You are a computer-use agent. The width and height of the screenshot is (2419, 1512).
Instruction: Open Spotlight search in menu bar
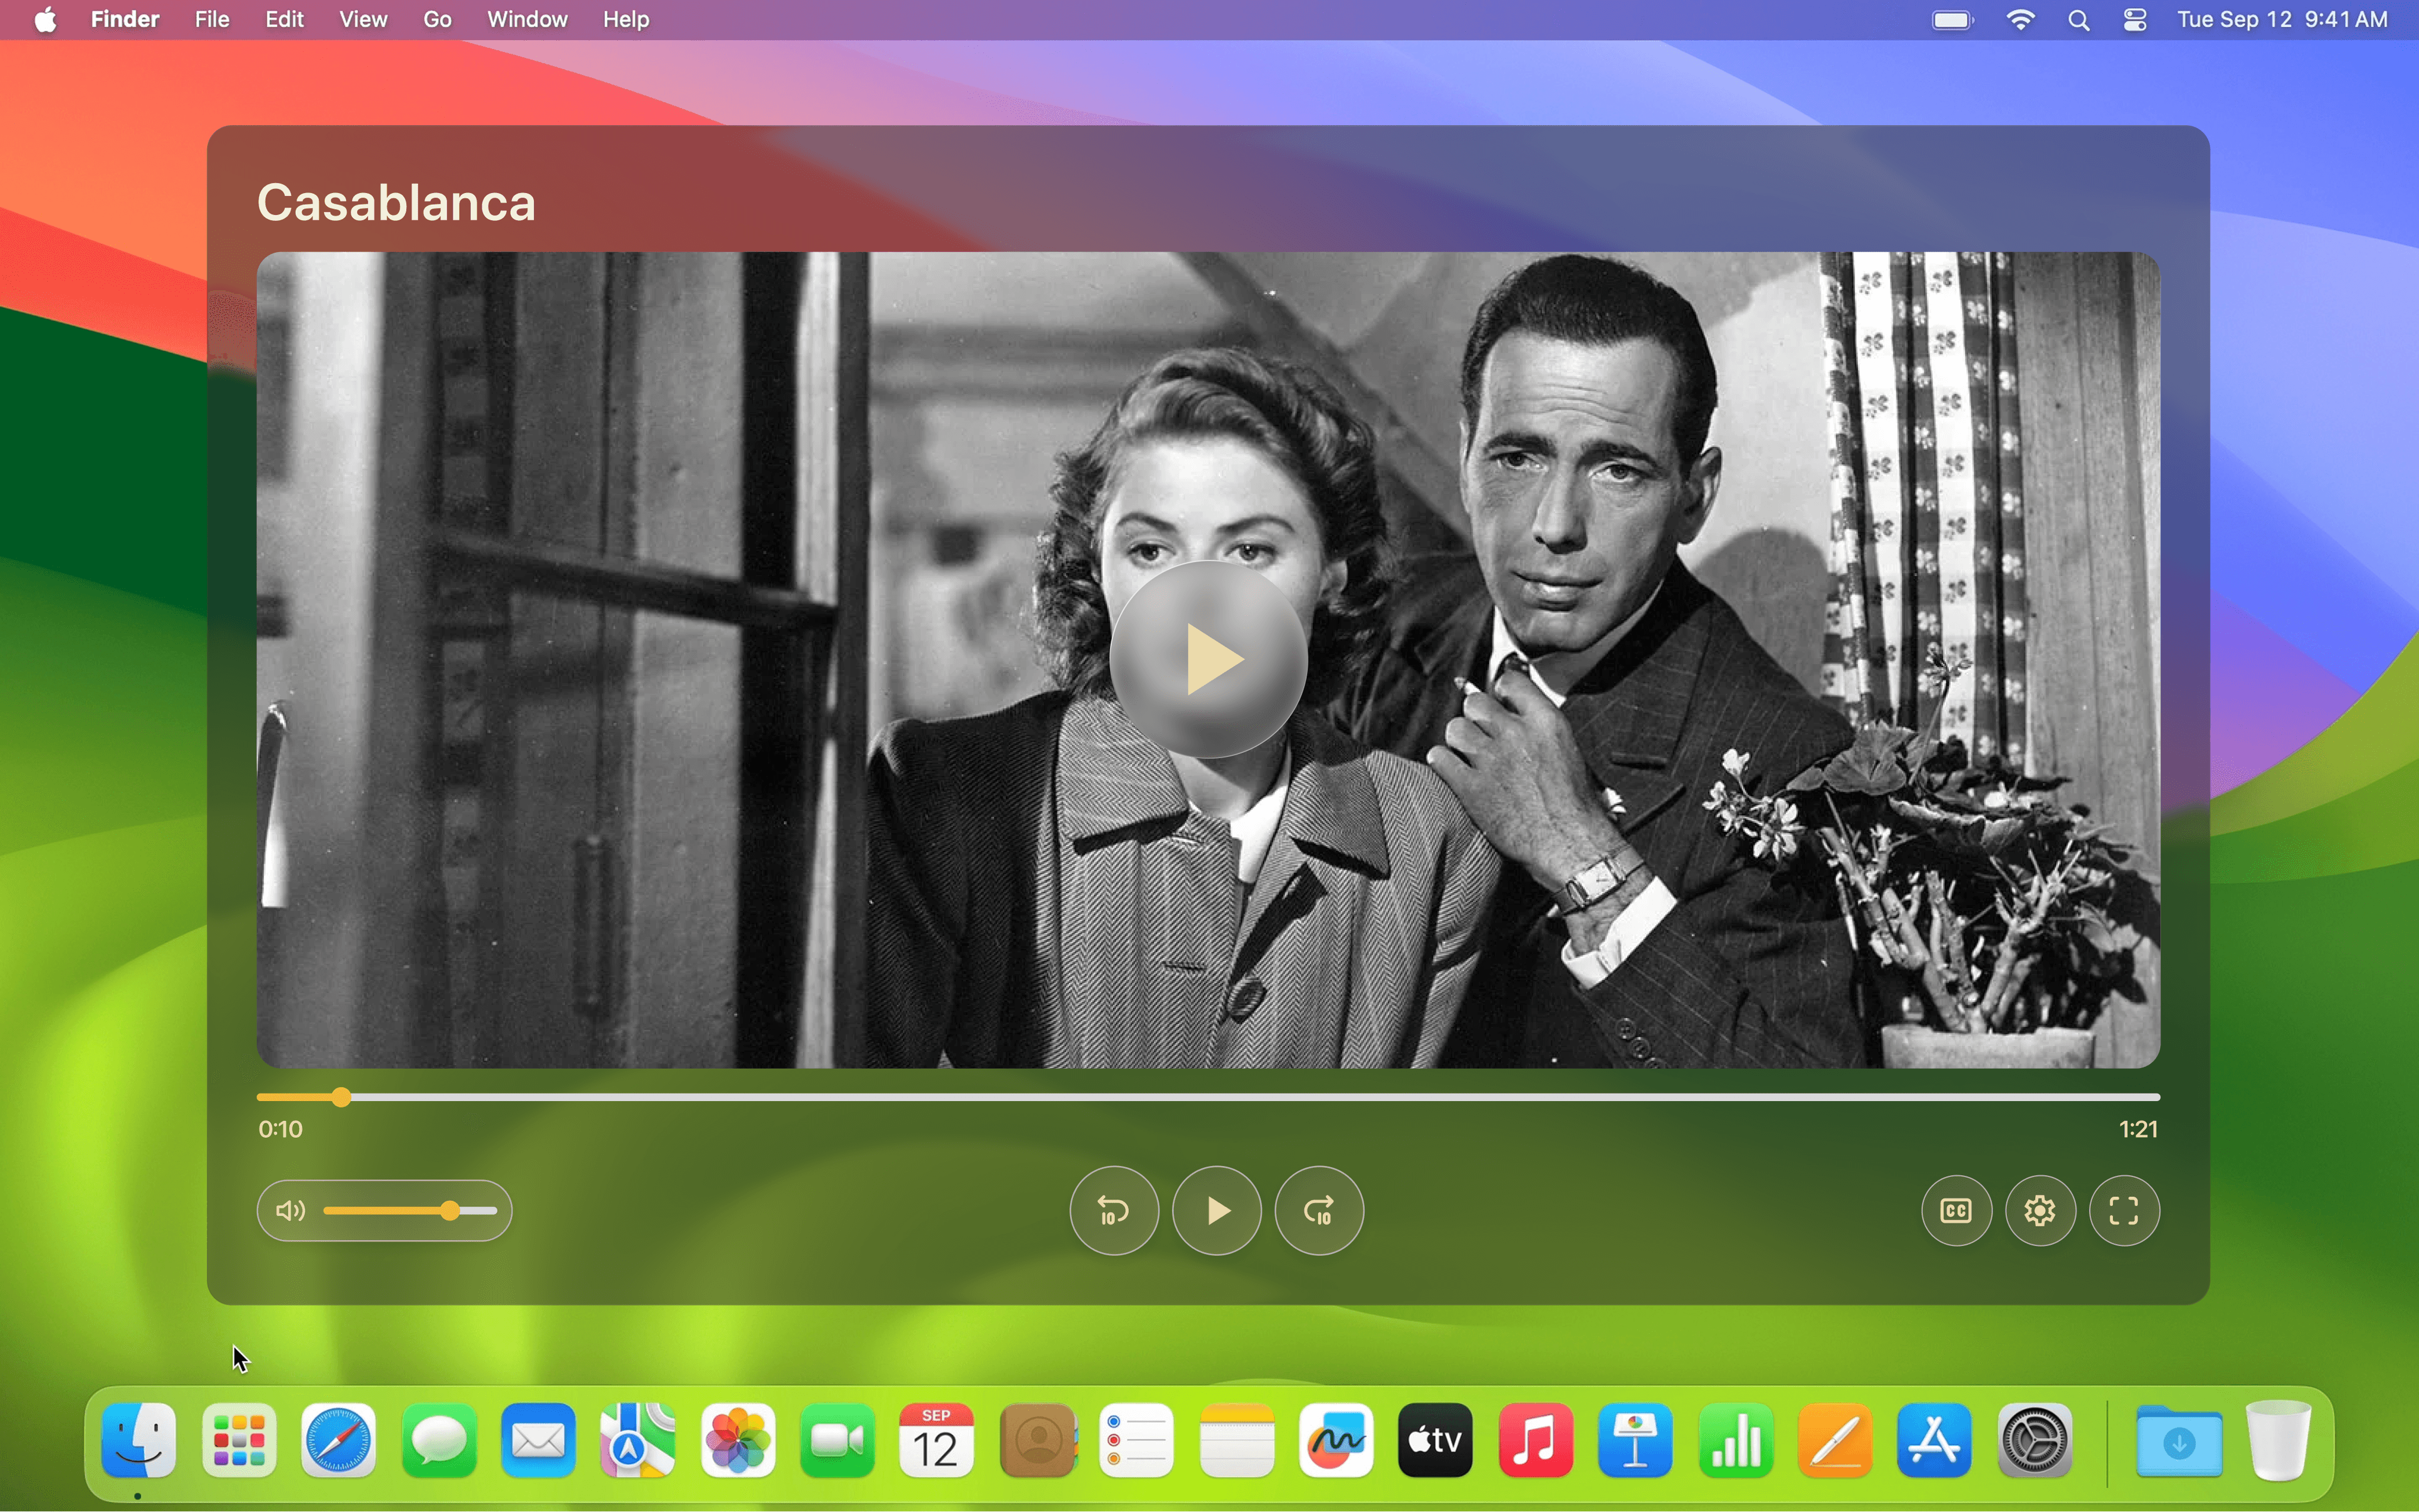pyautogui.click(x=2079, y=20)
